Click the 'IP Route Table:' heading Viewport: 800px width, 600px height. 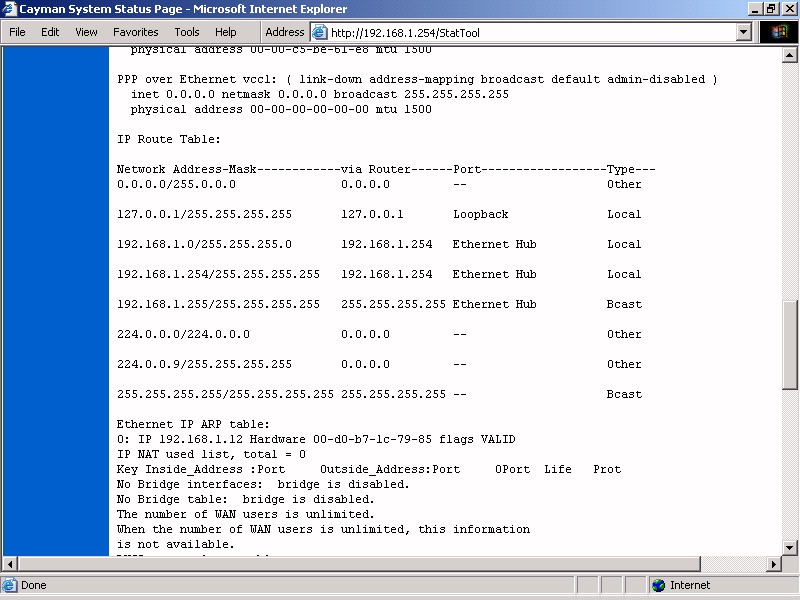pos(168,139)
